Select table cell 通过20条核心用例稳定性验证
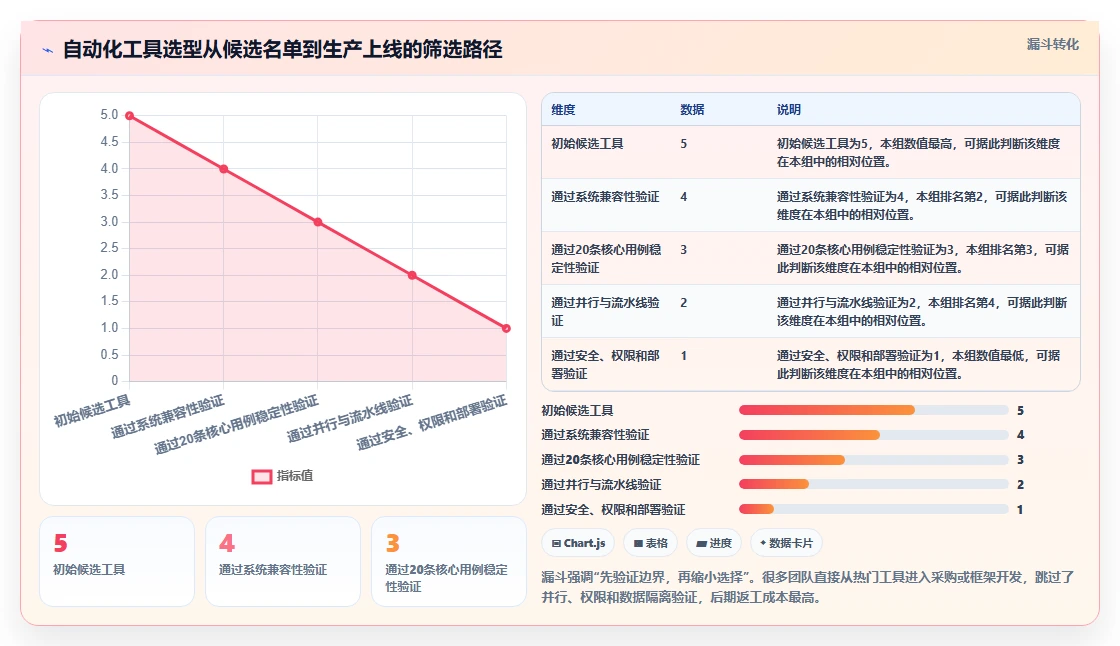1120x646 pixels. [x=606, y=259]
